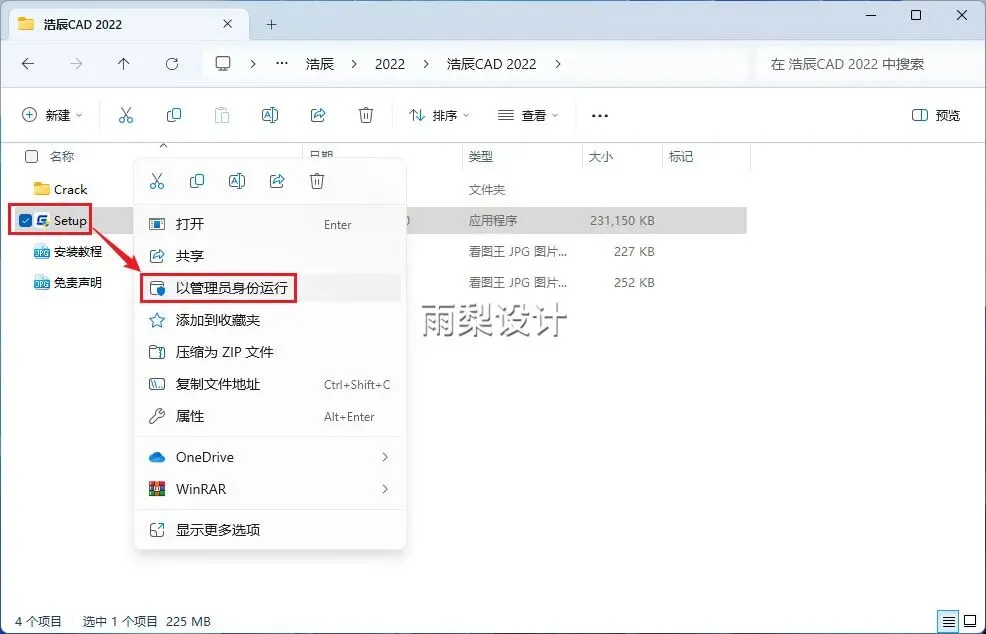Click the Copy icon in the toolbar
Image resolution: width=986 pixels, height=634 pixels.
click(174, 115)
